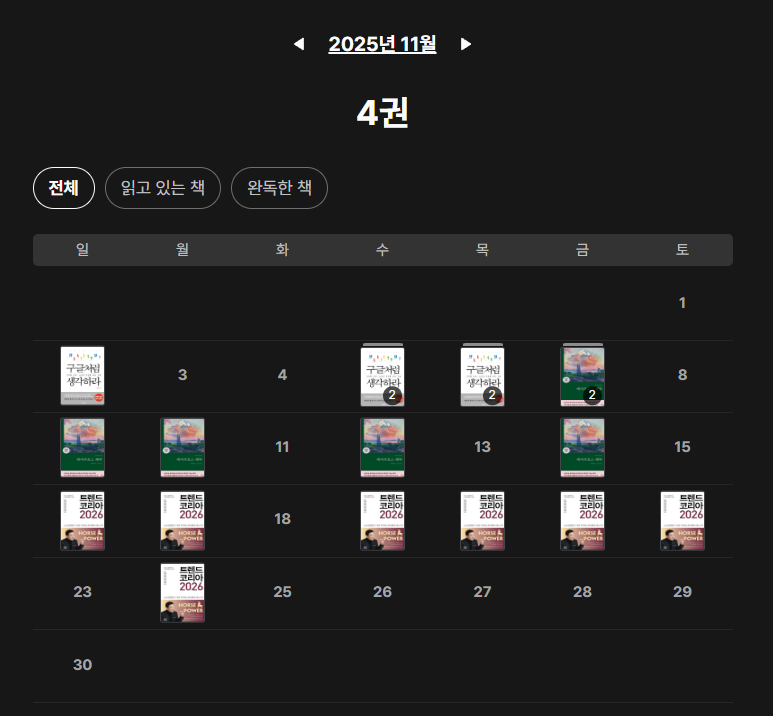Open 트렌드 코리아 2026 on Saturday the 22nd

point(682,521)
